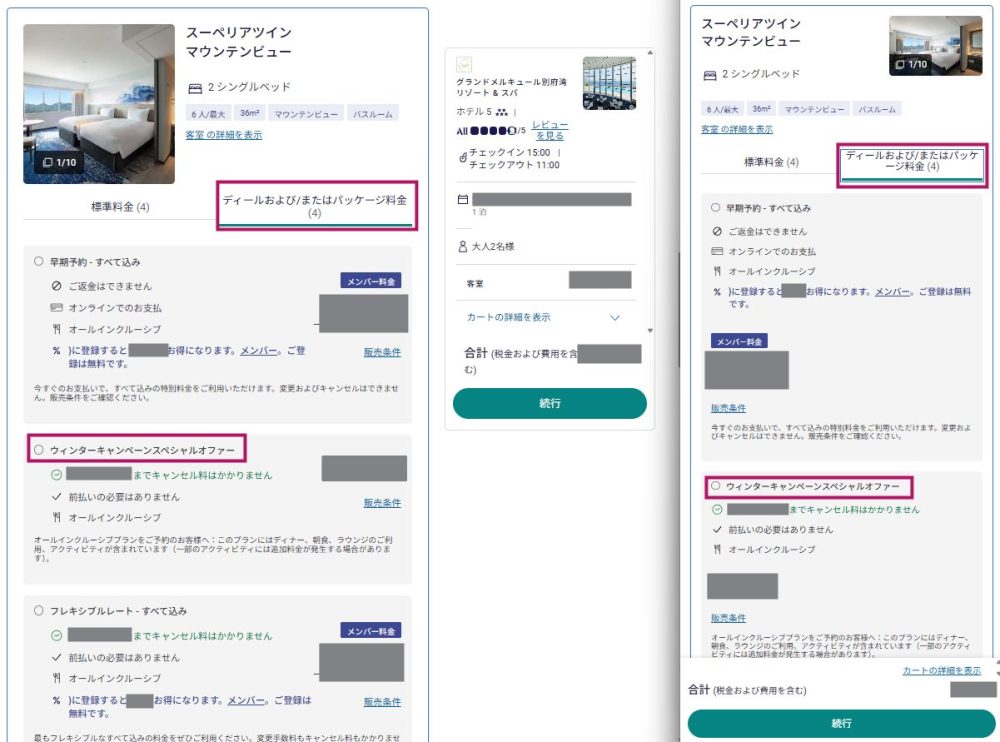Open the レビューを見る link
1000x742 pixels.
[x=549, y=130]
